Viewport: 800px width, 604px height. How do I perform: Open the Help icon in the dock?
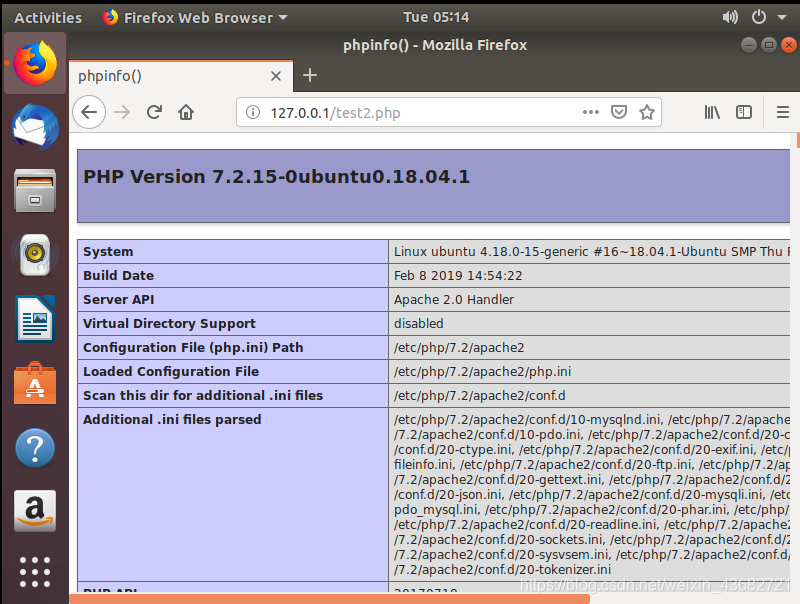35,448
